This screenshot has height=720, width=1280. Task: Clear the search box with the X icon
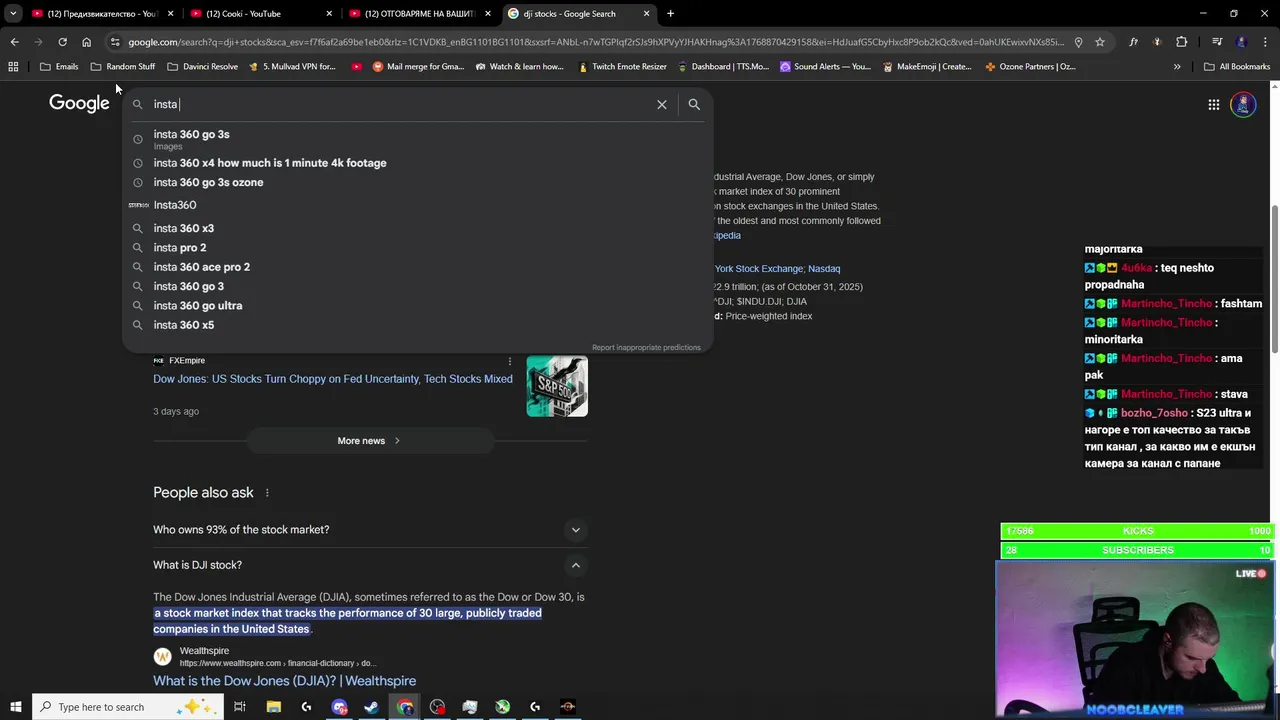pos(661,104)
